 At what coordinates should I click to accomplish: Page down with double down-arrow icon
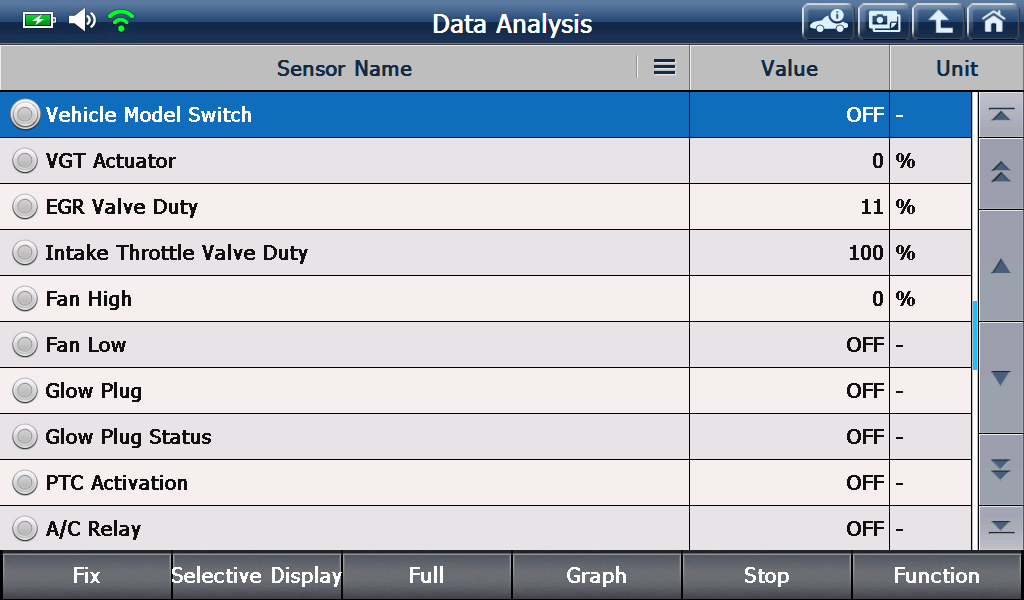[x=1000, y=469]
